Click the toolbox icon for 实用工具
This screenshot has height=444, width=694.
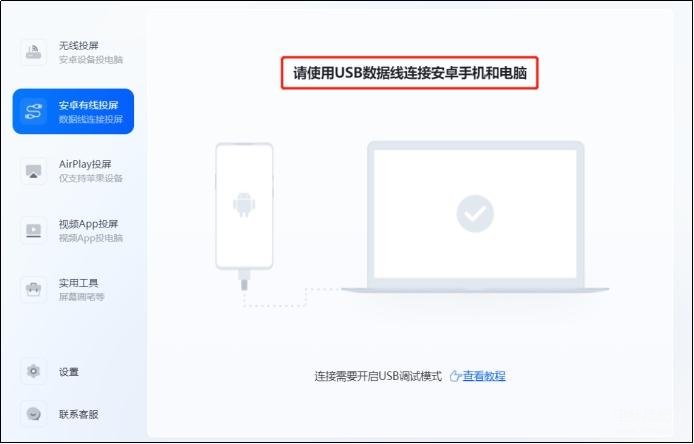click(34, 290)
